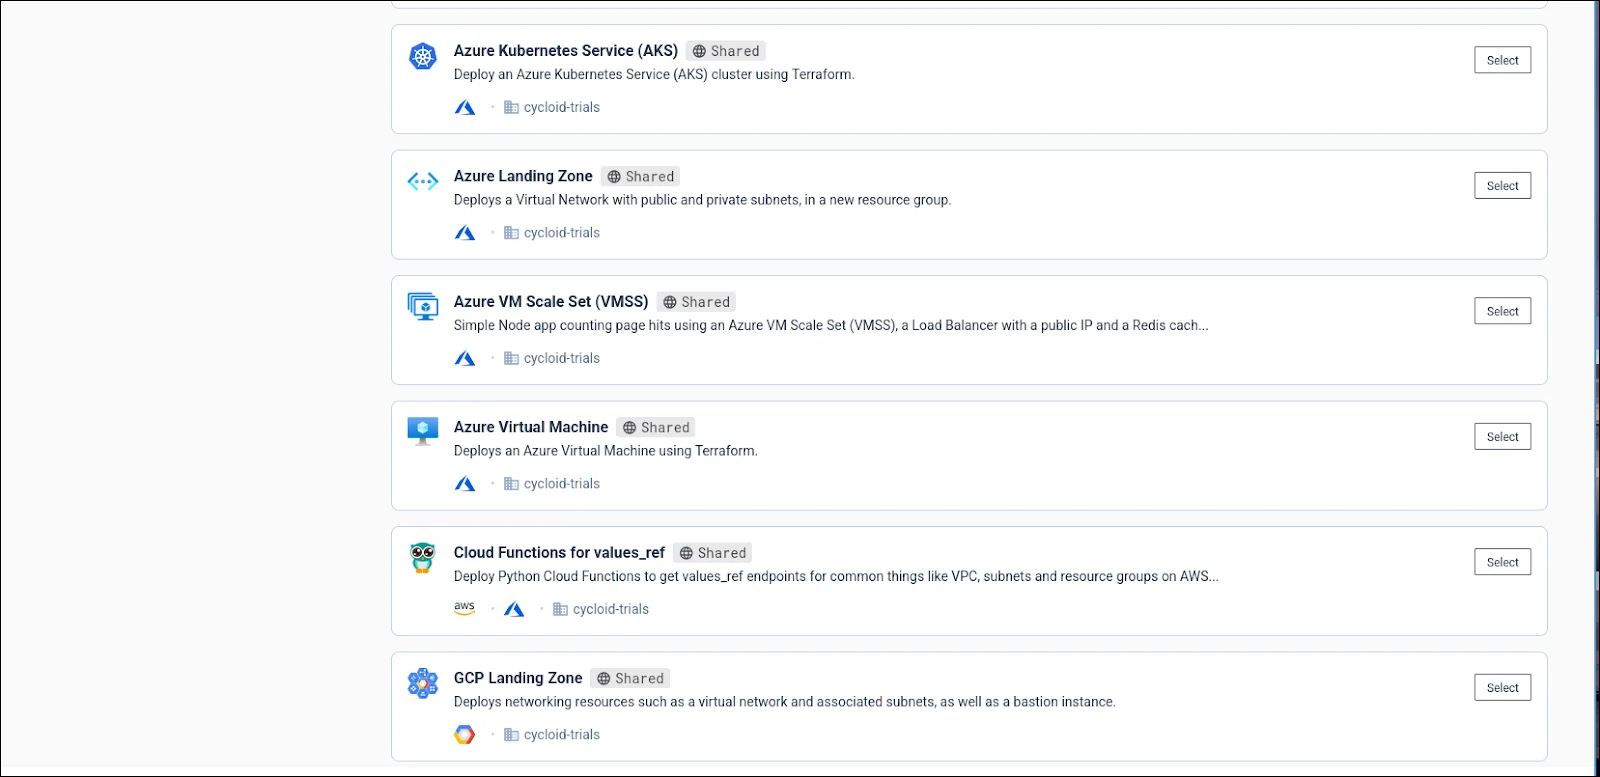1600x777 pixels.
Task: Click the Cloud Functions owl icon
Action: [x=423, y=557]
